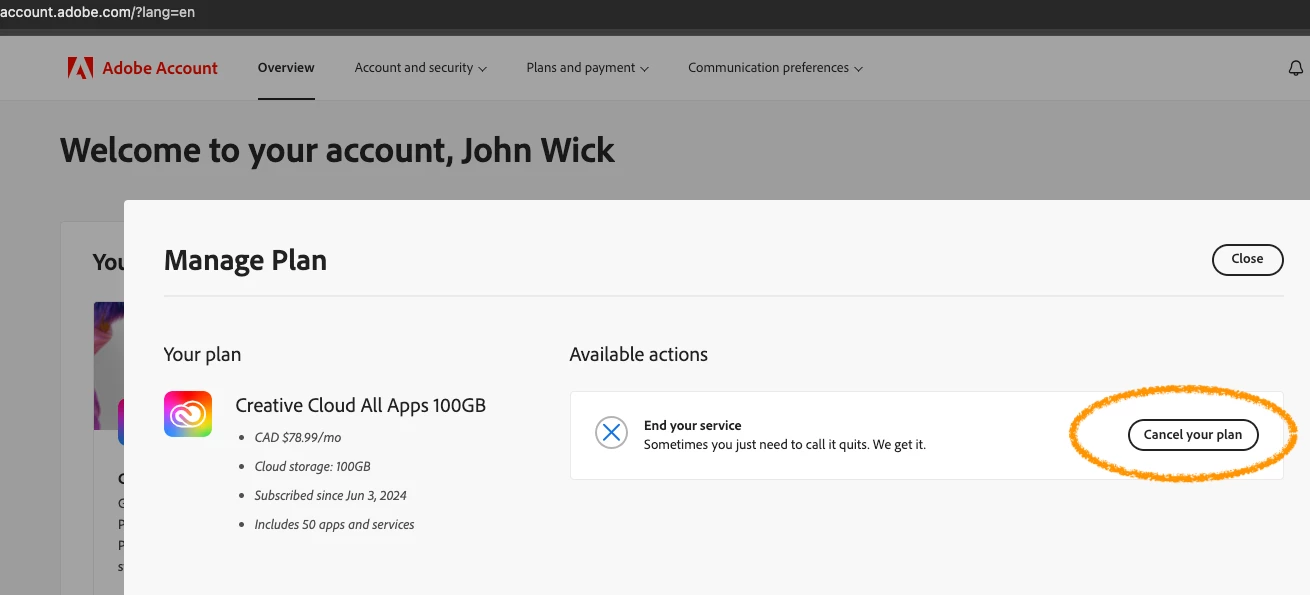Select the CAD $78.99/mo price text

pyautogui.click(x=298, y=437)
